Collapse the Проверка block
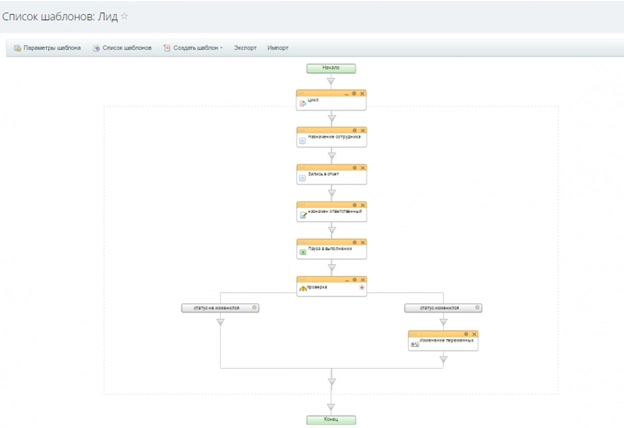624x428 pixels. click(346, 278)
